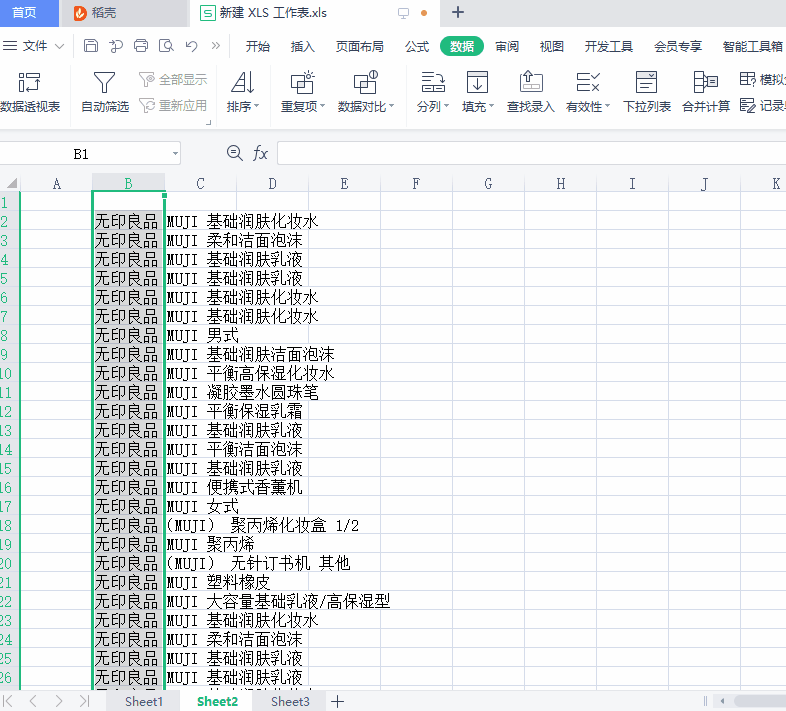Viewport: 786px width, 711px height.
Task: Click the zoom magnifier beside fx
Action: pos(235,153)
